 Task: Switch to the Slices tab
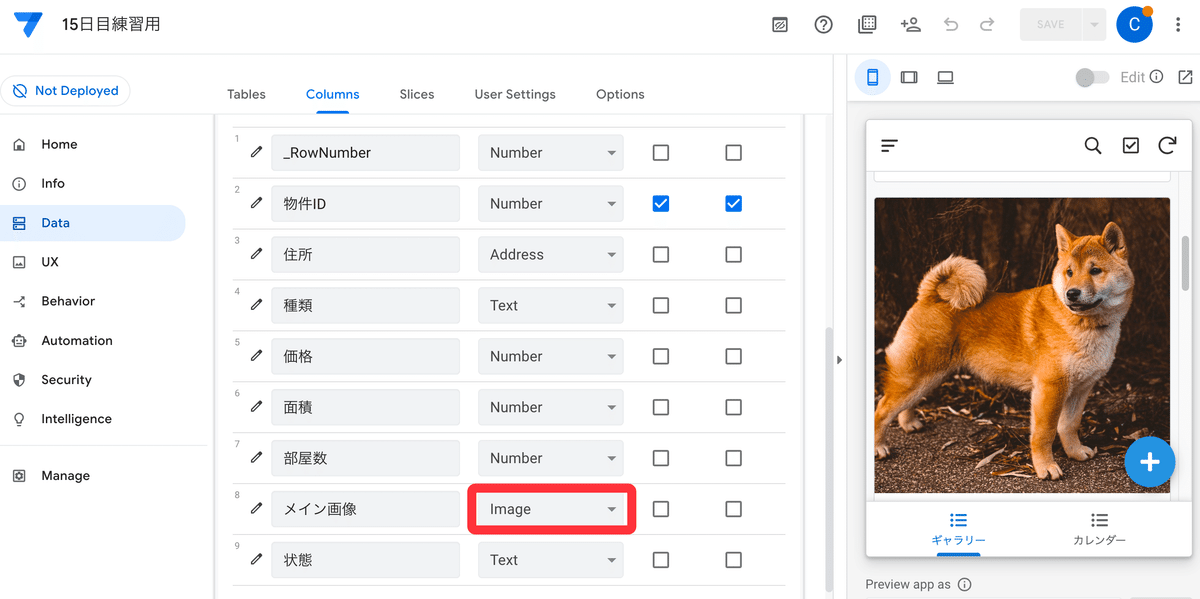click(416, 94)
